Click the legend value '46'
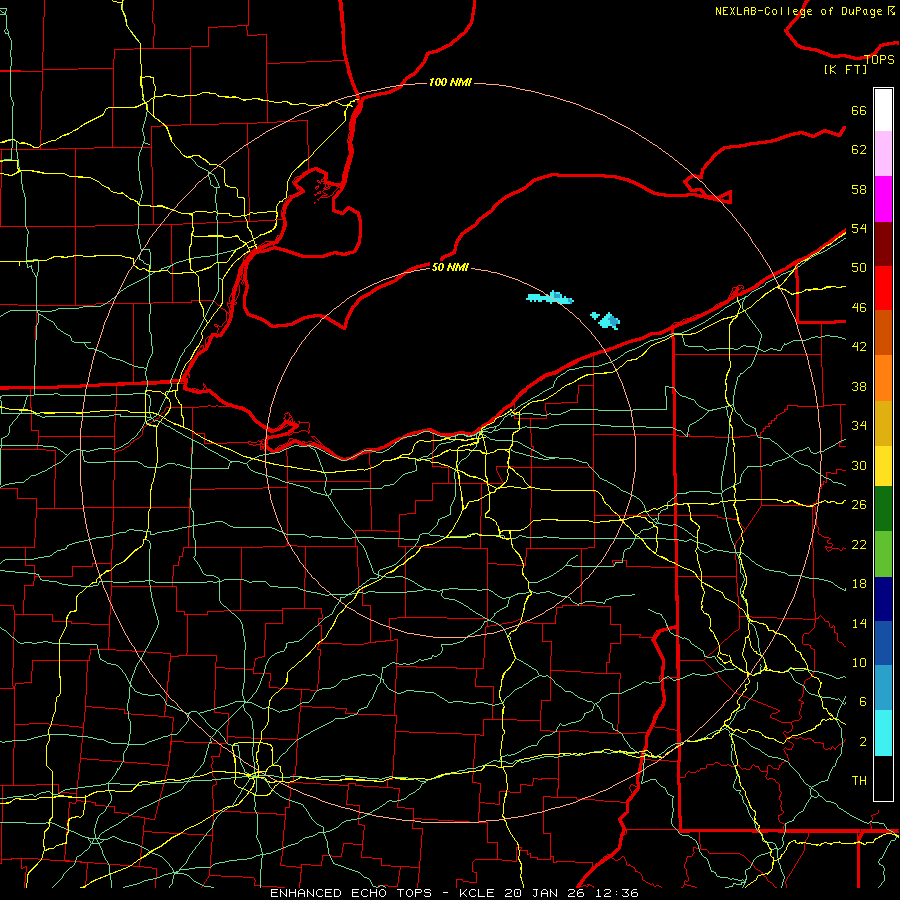 859,308
